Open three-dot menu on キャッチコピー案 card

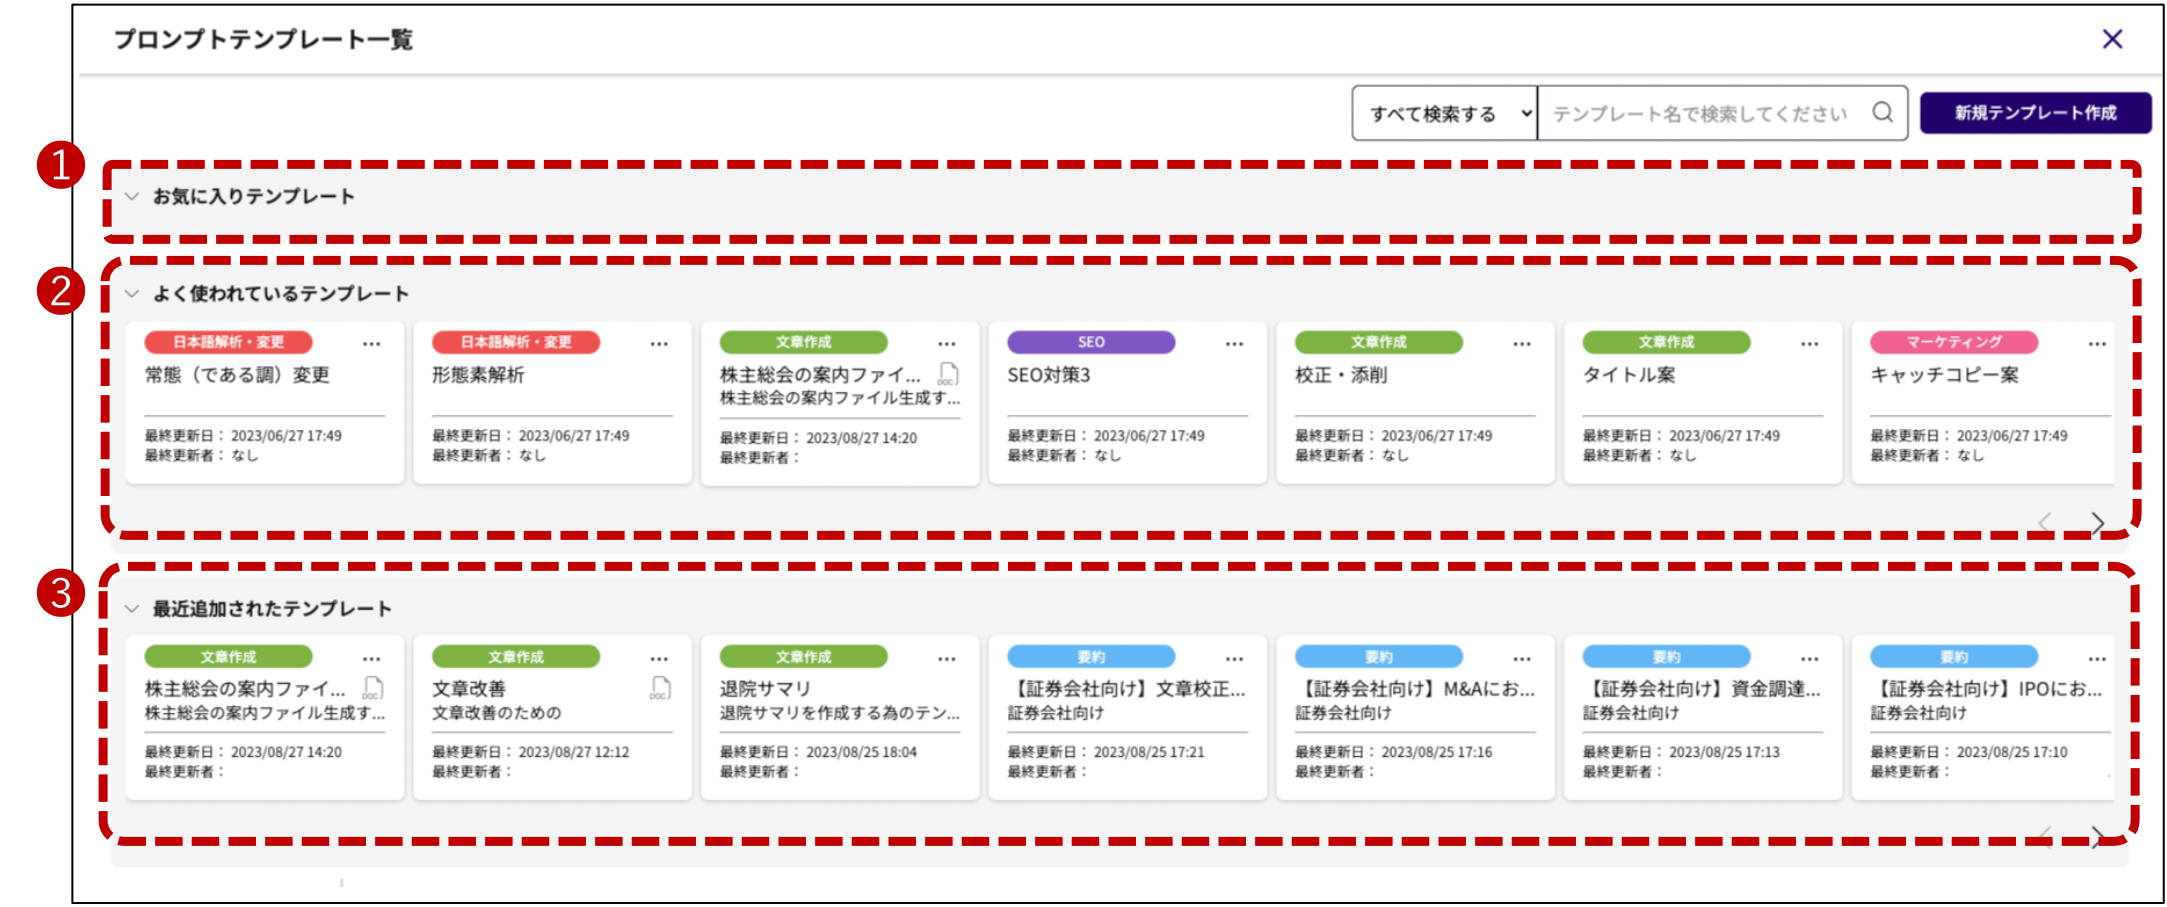point(2097,344)
